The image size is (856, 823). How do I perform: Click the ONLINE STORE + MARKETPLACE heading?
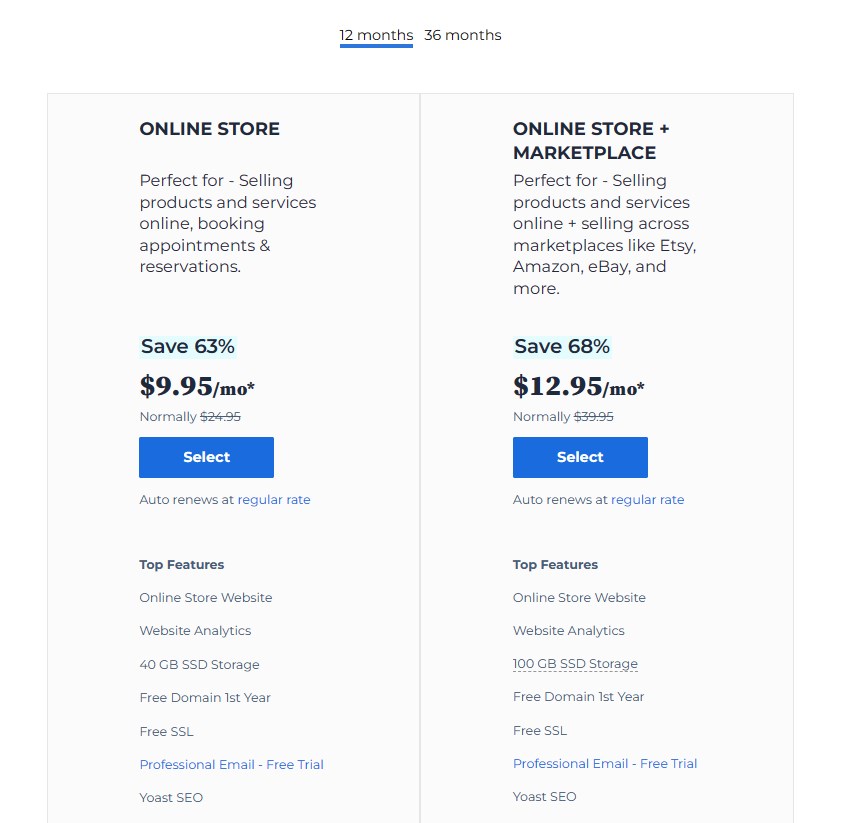pyautogui.click(x=591, y=141)
